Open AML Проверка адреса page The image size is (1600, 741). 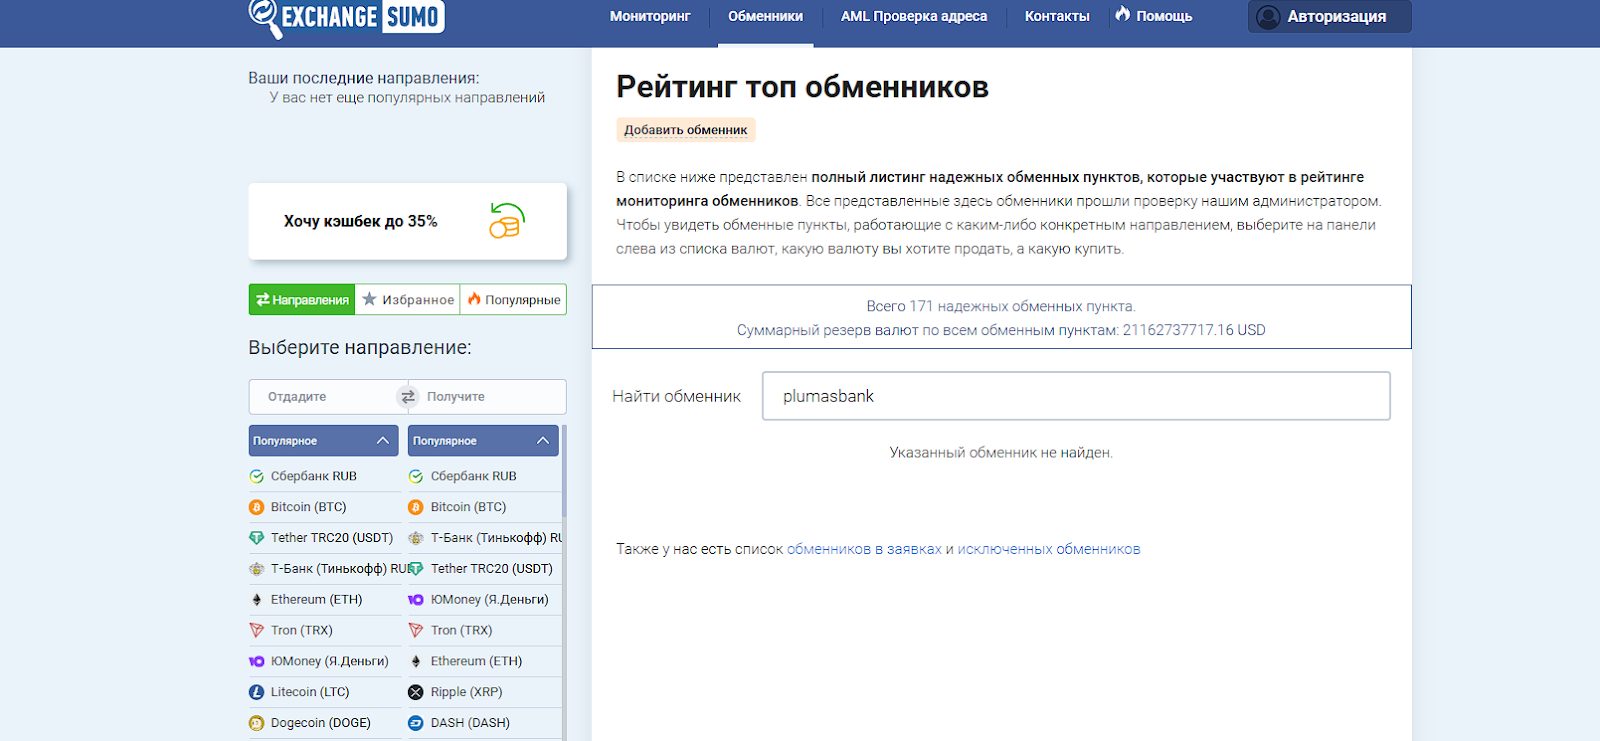pyautogui.click(x=913, y=16)
